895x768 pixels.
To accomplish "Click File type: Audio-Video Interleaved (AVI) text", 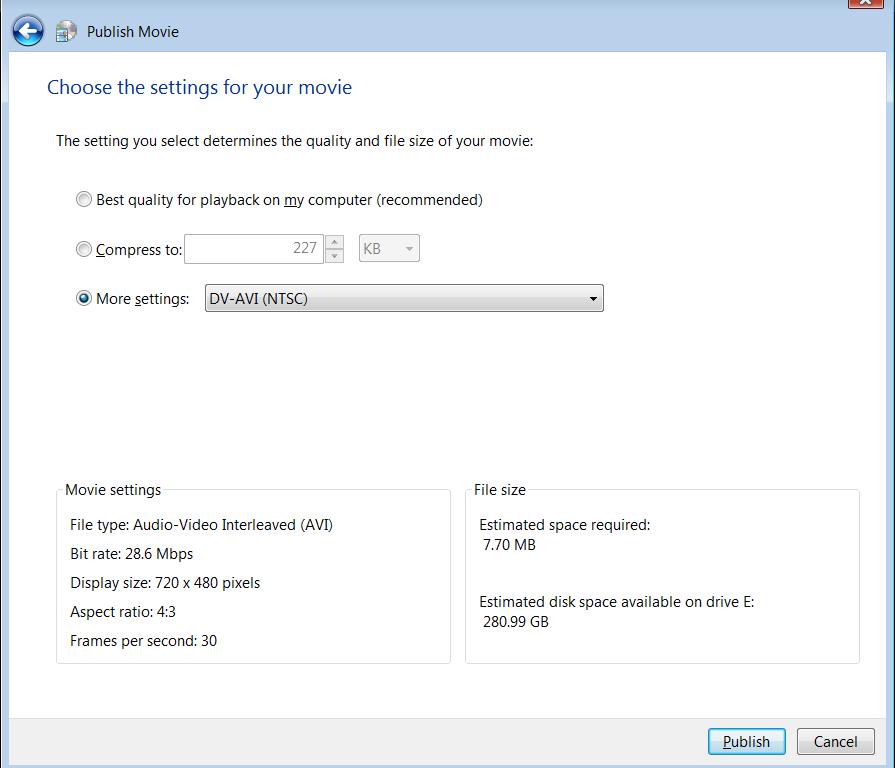I will 201,524.
